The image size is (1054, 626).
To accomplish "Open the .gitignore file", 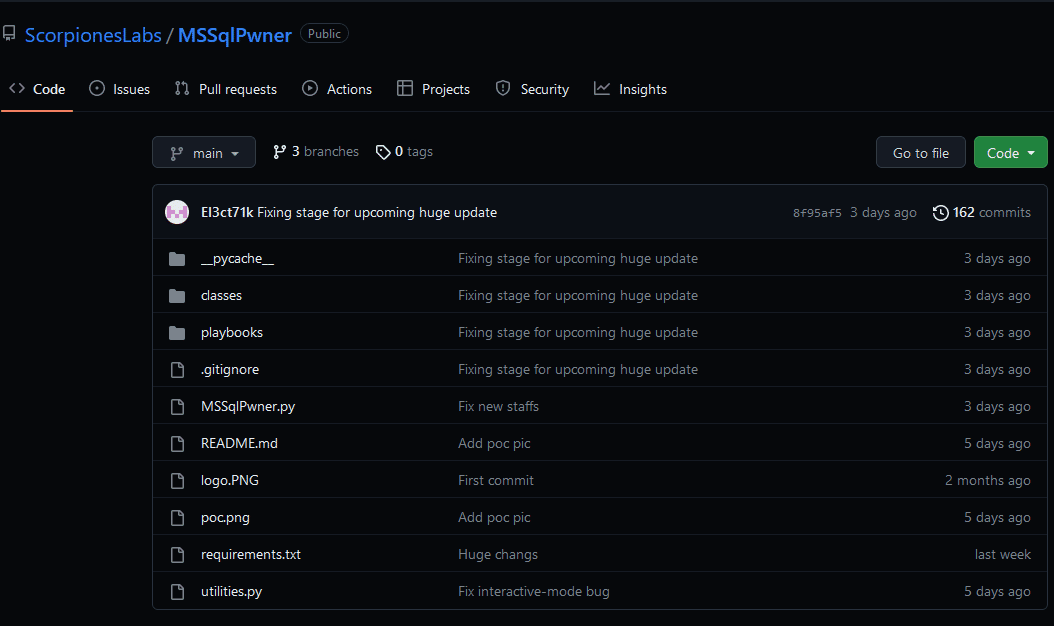I will point(230,370).
